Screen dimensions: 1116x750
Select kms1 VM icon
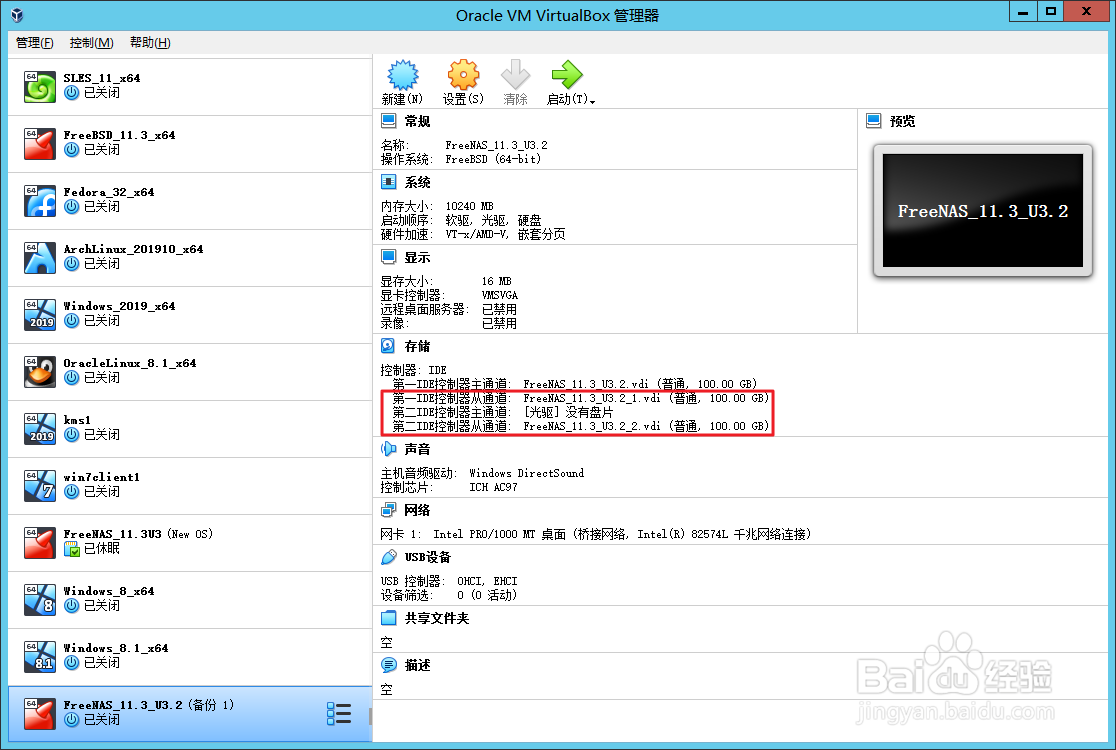pyautogui.click(x=40, y=428)
